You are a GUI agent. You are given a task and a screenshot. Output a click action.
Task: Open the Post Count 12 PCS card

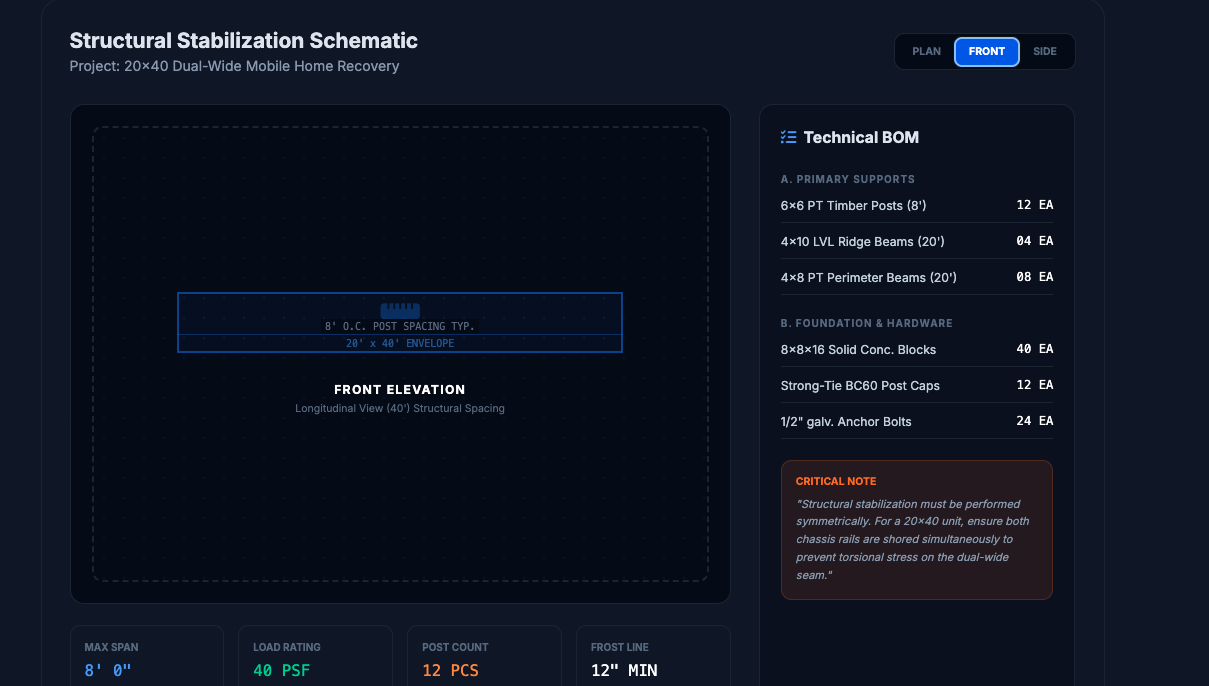pos(484,658)
